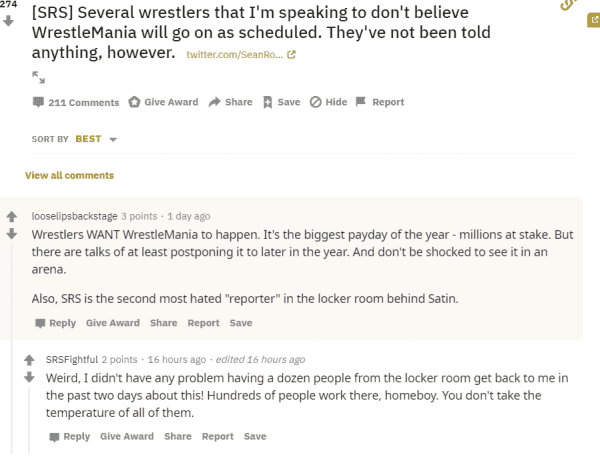This screenshot has height=461, width=600.
Task: Click the expand post arrows icon
Action: coord(39,76)
